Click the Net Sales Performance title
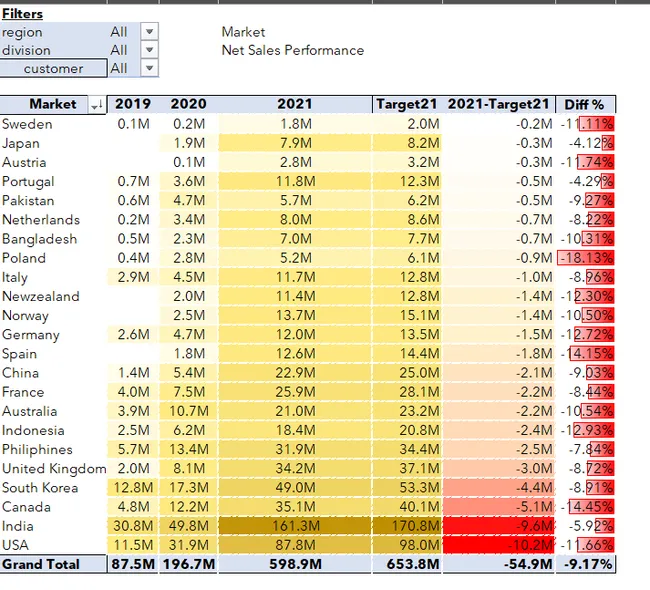Viewport: 650px width, 590px height. pyautogui.click(x=293, y=50)
